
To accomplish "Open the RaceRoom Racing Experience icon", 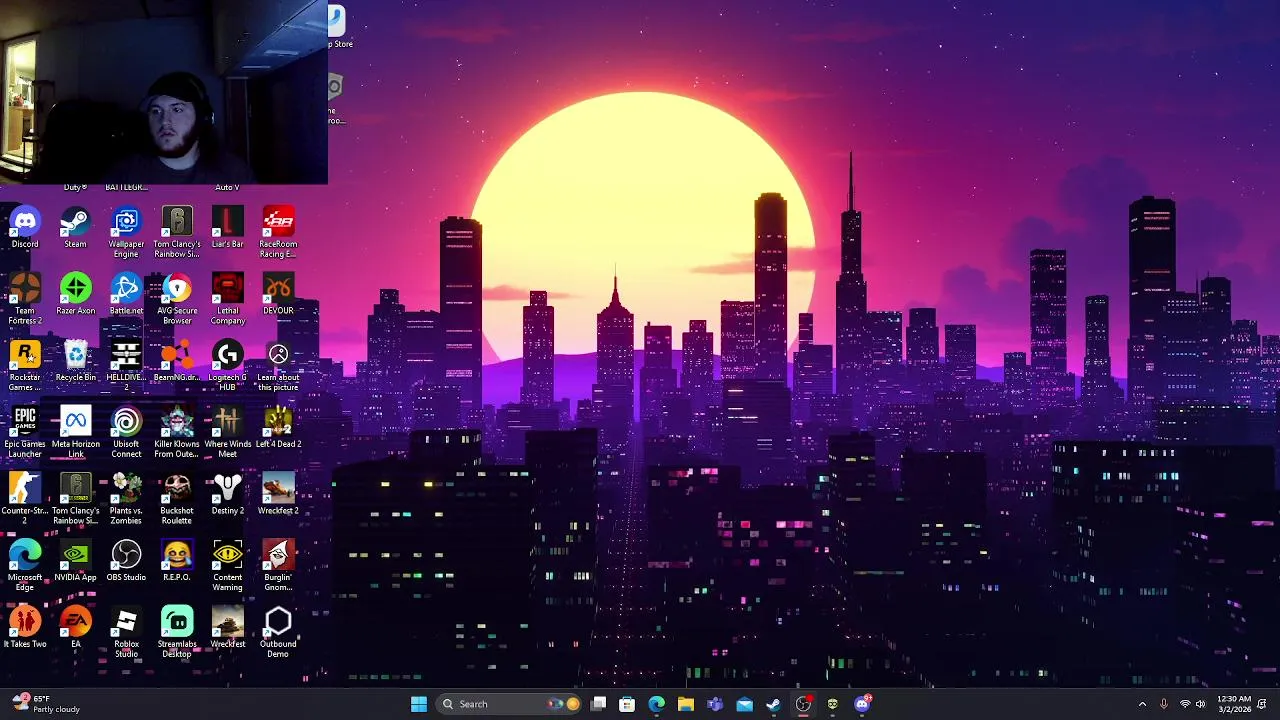I will [278, 233].
